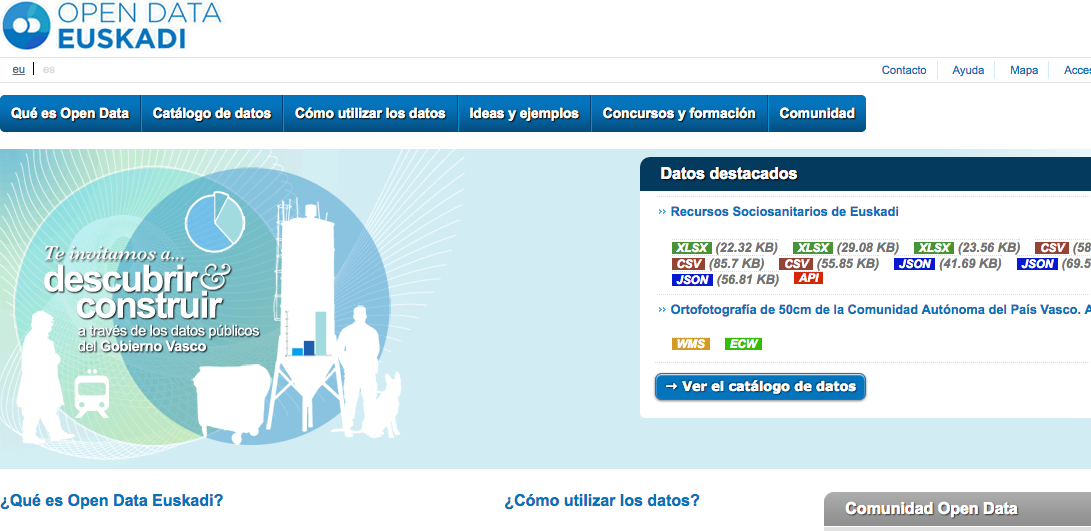Viewport: 1091px width, 531px height.
Task: Select the 'es' Spanish language option
Action: (x=49, y=70)
